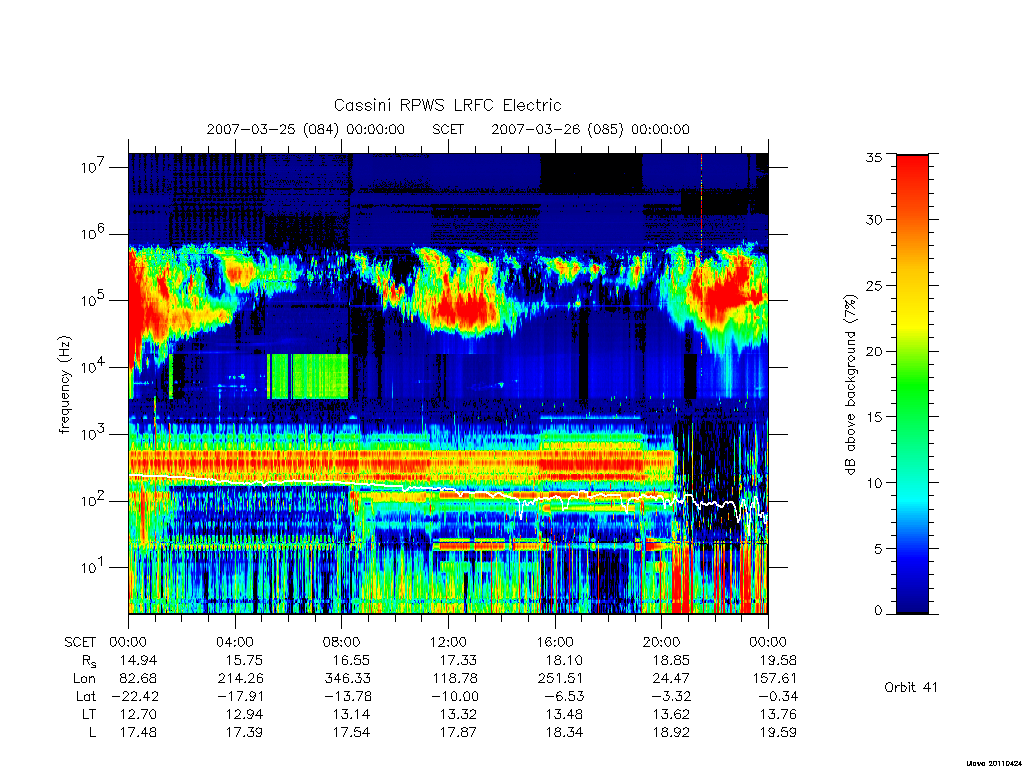
Task: Click the 10^7 frequency tick label
Action: coord(94,167)
